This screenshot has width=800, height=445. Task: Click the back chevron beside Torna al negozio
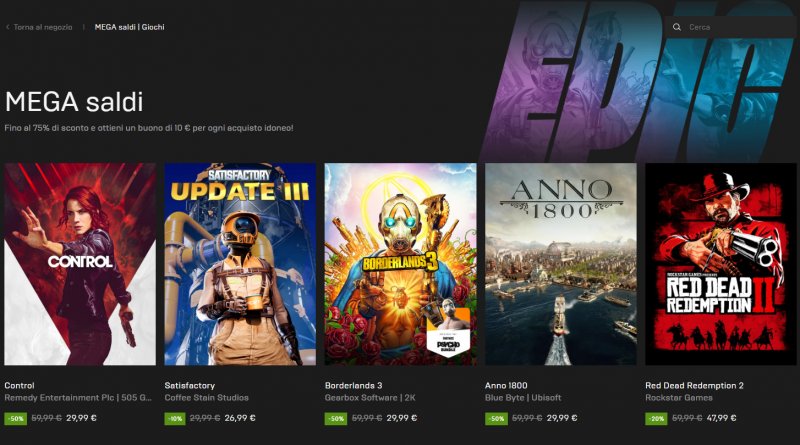(8, 27)
